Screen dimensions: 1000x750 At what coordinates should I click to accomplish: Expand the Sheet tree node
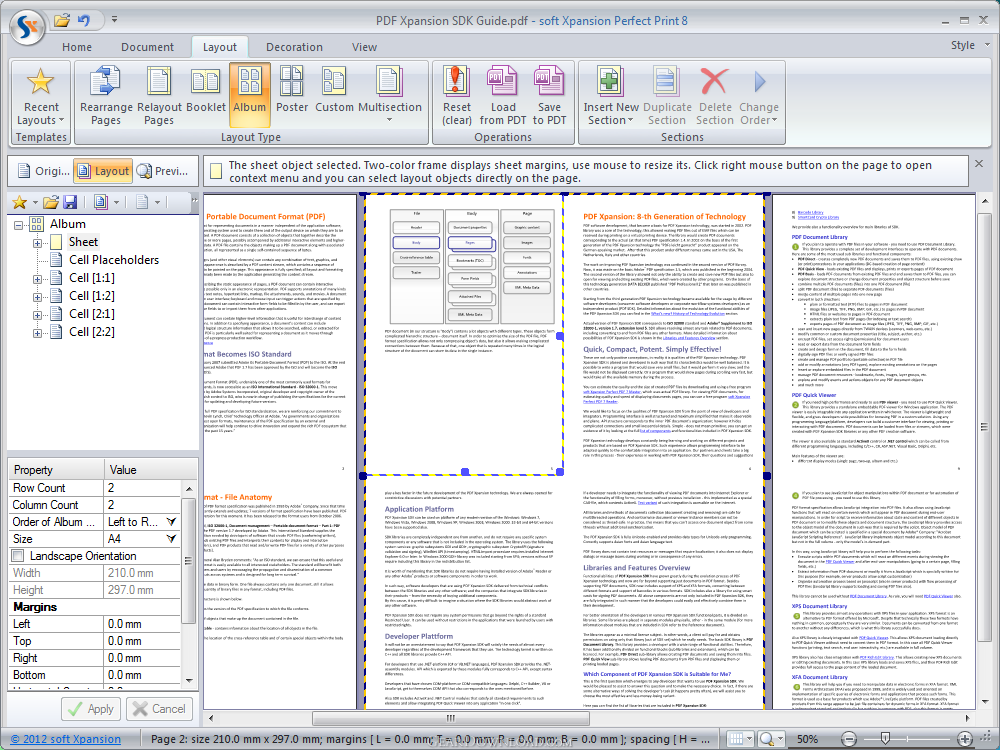[x=37, y=242]
